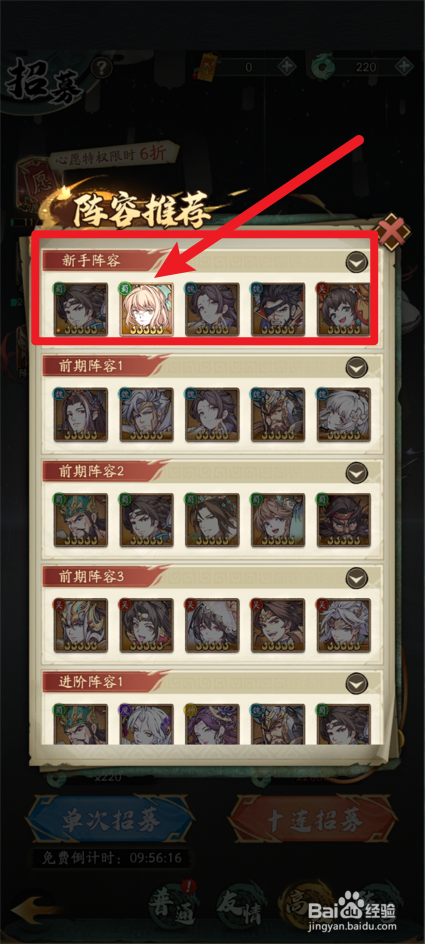
Task: Expand the 进阶阵容1 dropdown arrow
Action: pyautogui.click(x=357, y=683)
